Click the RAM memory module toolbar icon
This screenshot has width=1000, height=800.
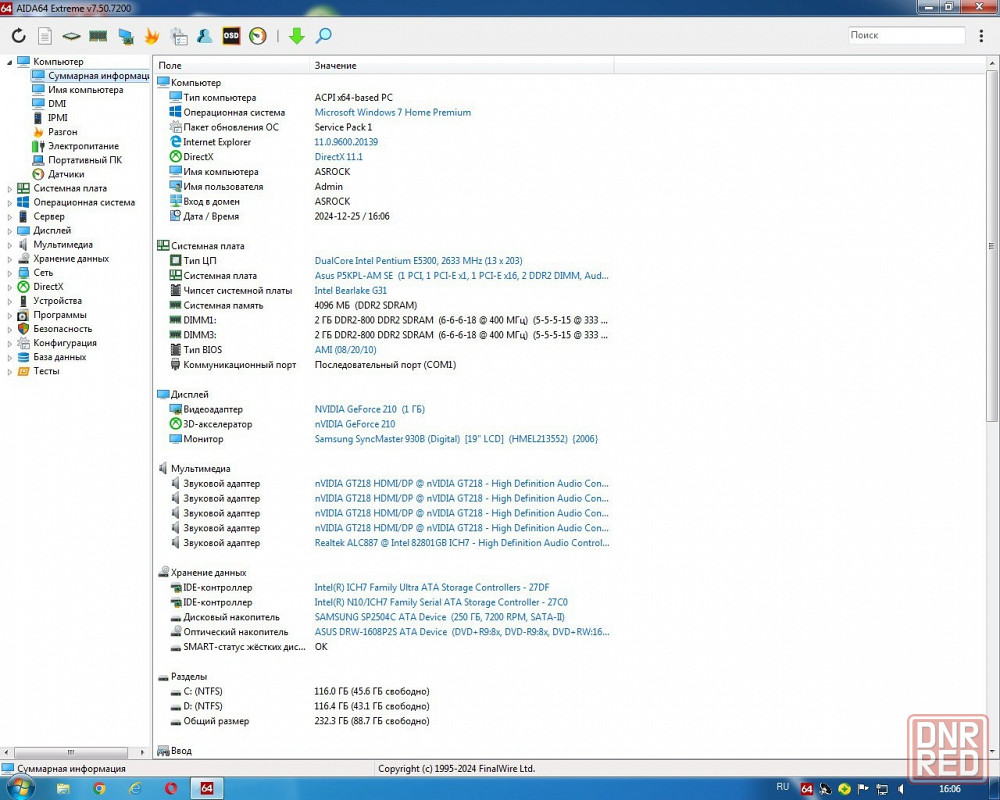pyautogui.click(x=98, y=36)
